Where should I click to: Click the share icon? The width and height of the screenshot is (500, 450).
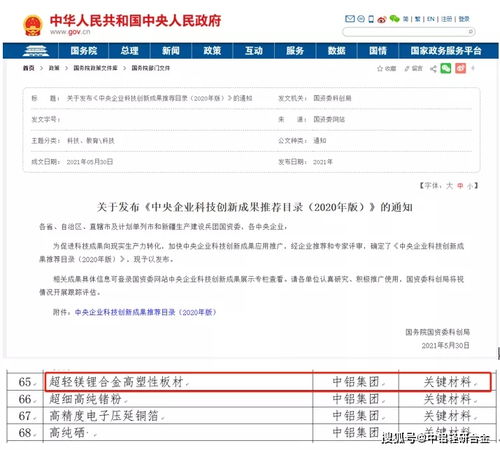tap(433, 69)
